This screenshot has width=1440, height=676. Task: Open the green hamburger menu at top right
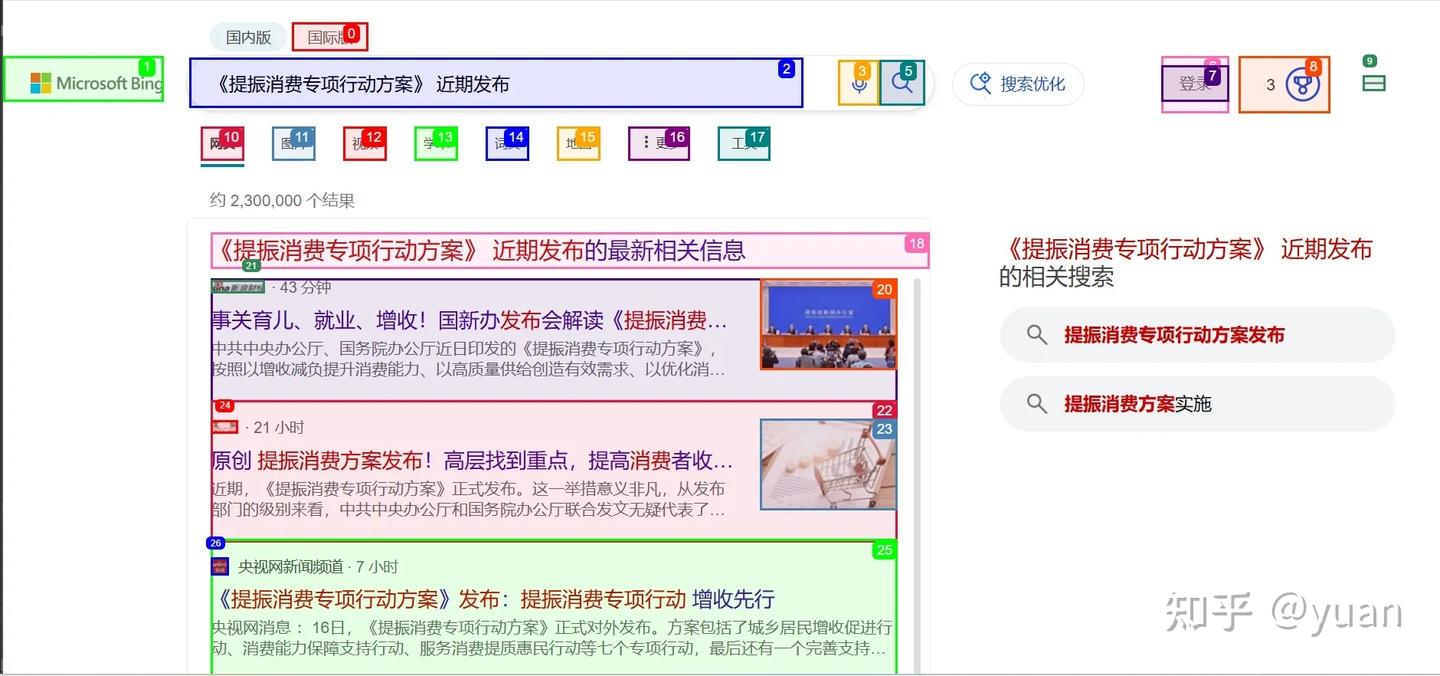point(1372,84)
